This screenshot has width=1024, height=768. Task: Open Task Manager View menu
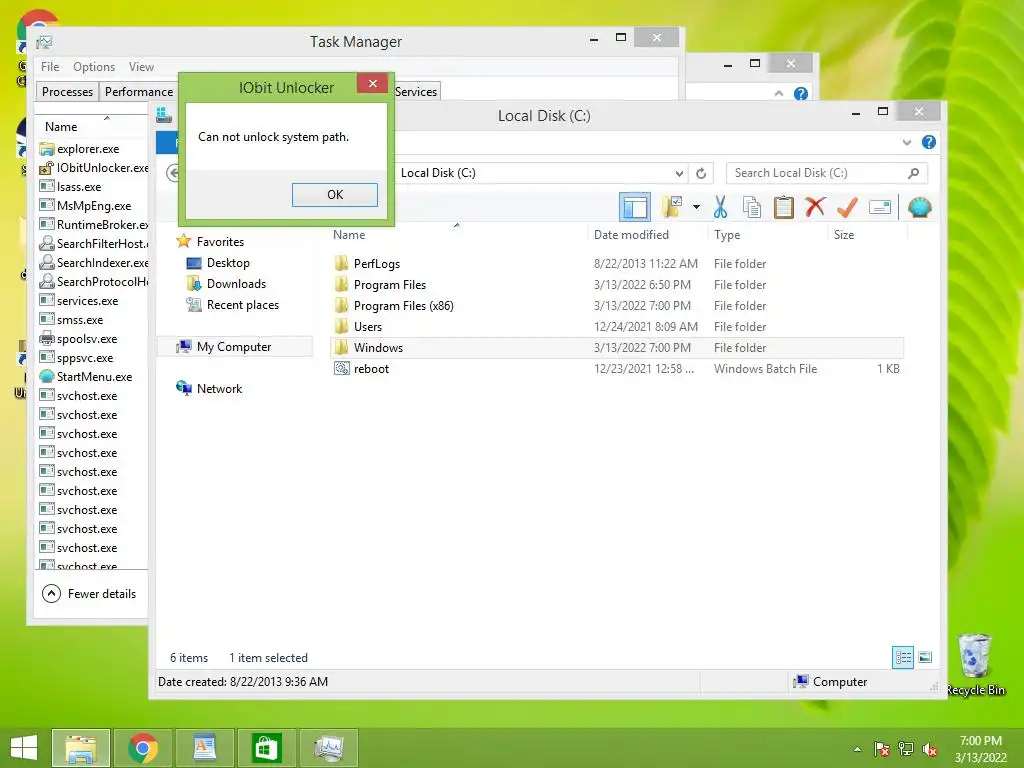click(141, 67)
